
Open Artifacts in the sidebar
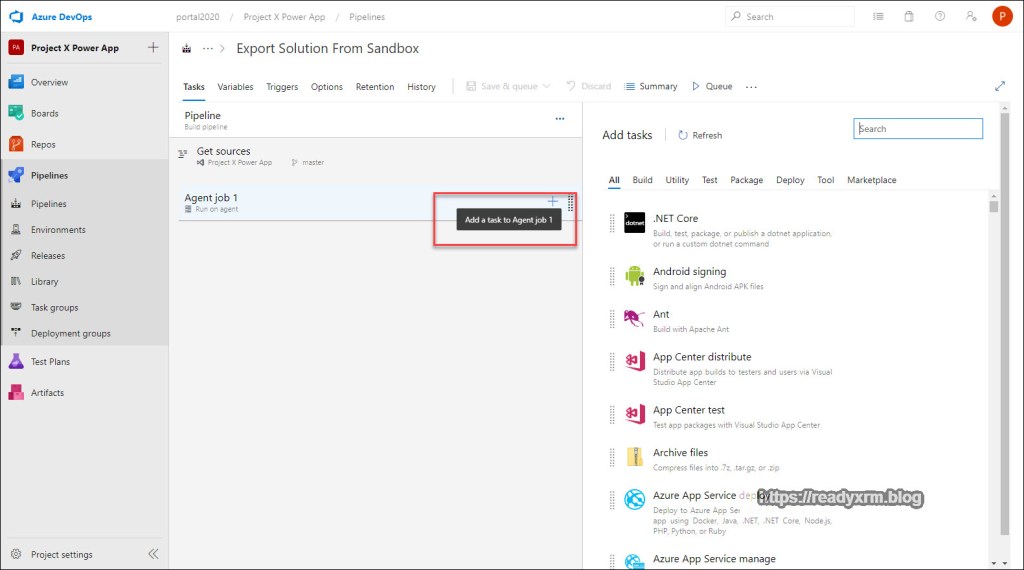tap(47, 392)
